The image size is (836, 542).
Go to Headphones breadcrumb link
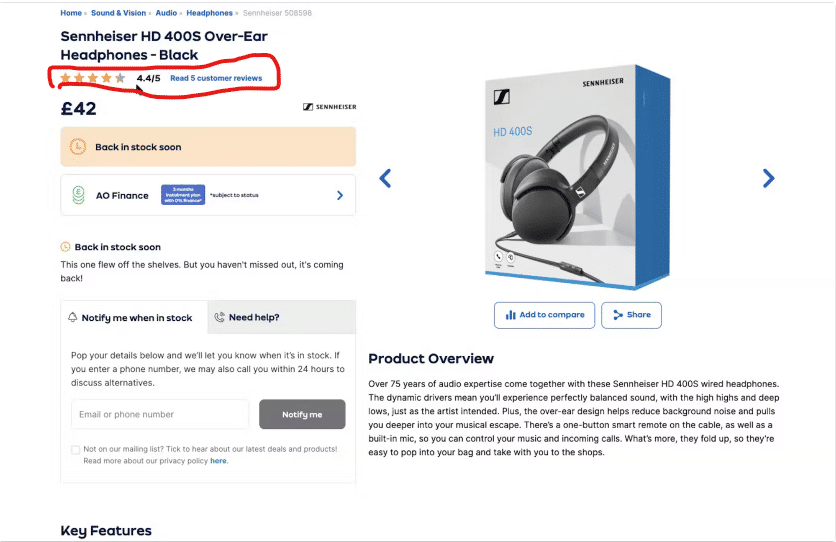[x=210, y=13]
